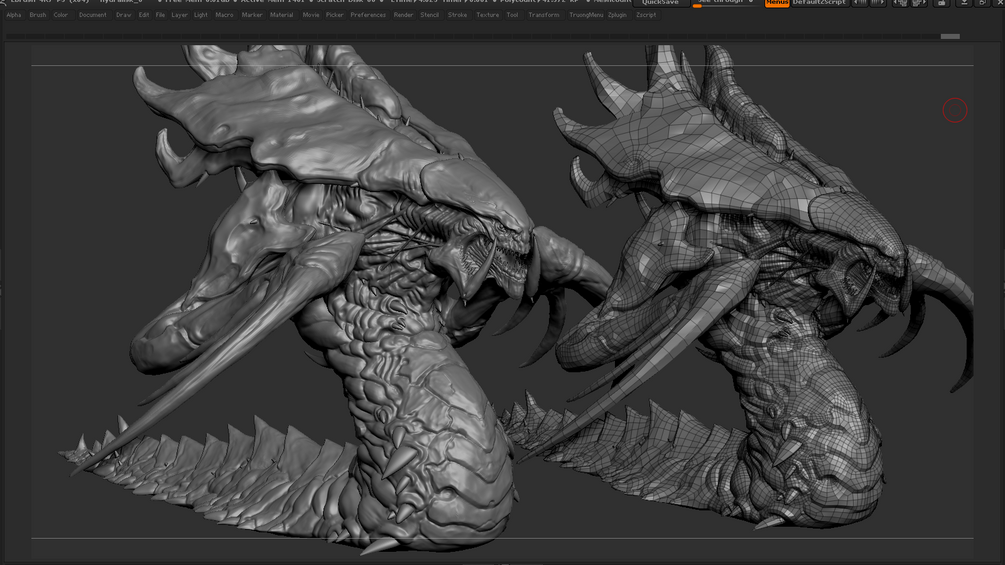Minimize the ZBrush window
The image size is (1005, 565).
pyautogui.click(x=963, y=3)
